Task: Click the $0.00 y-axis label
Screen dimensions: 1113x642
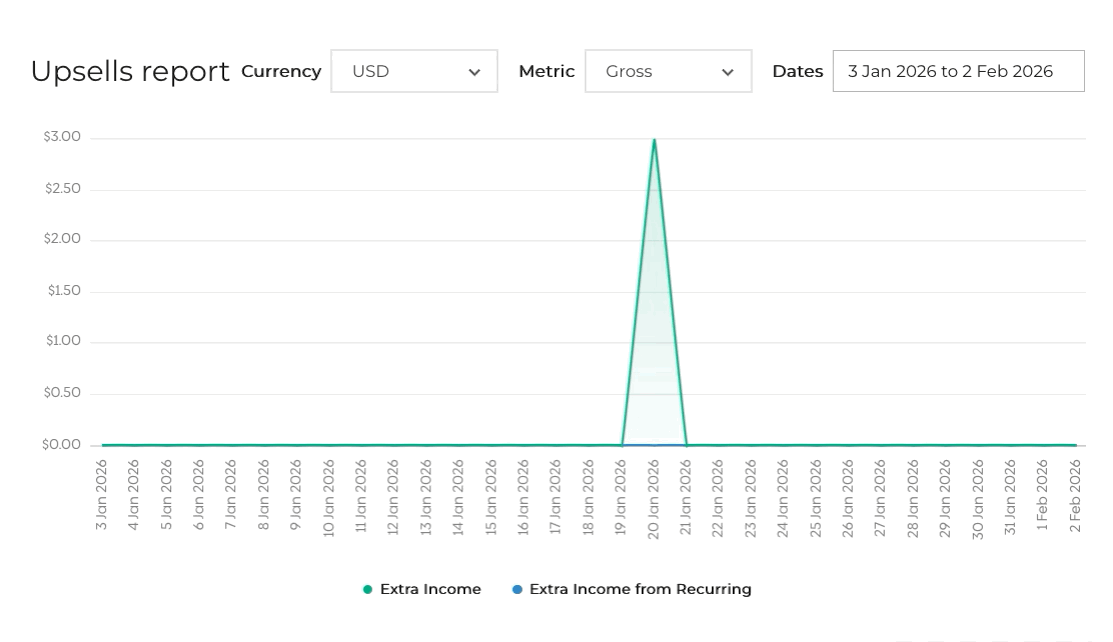Action: (x=62, y=445)
